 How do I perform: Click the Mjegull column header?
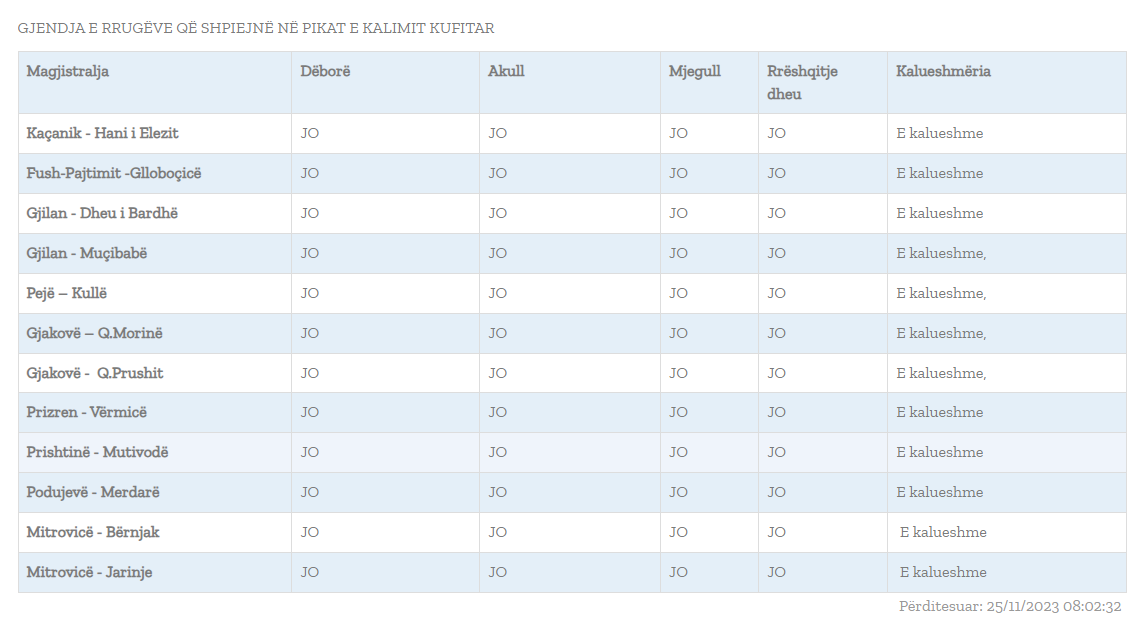click(695, 72)
